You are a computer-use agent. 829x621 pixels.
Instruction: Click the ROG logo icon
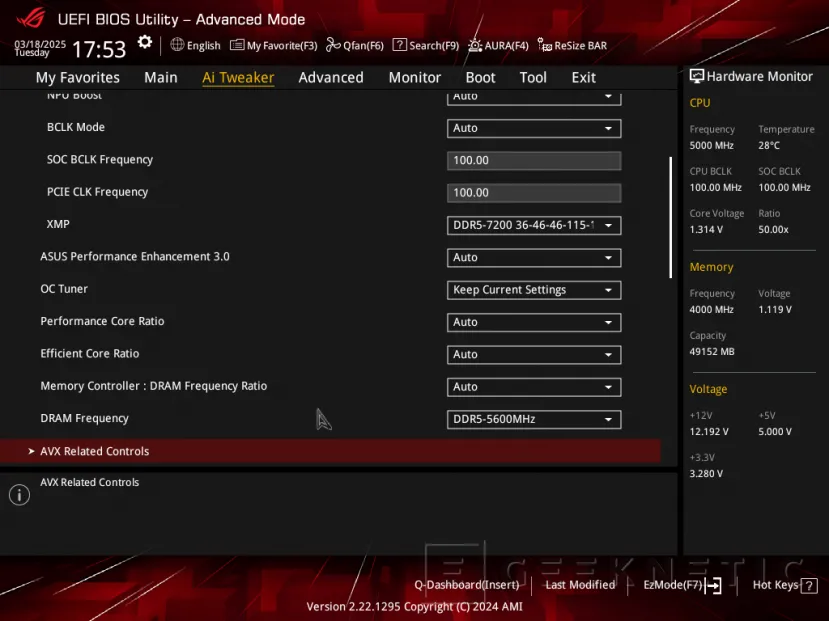point(31,18)
